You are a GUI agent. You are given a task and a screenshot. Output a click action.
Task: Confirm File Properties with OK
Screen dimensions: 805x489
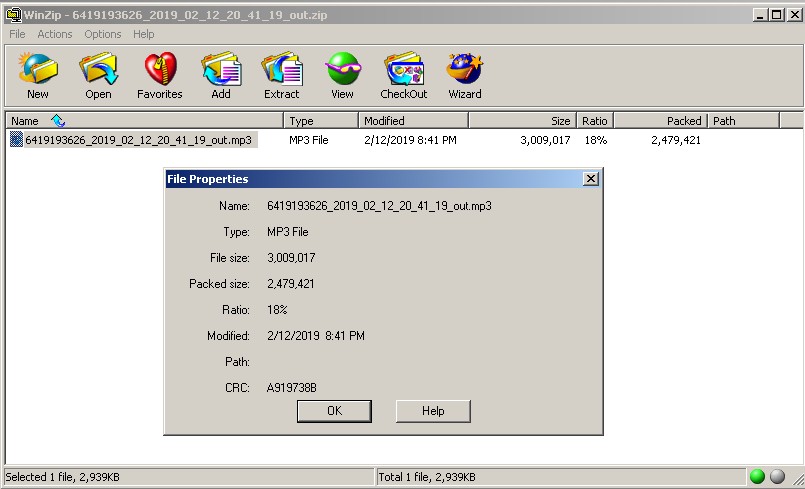coord(334,411)
